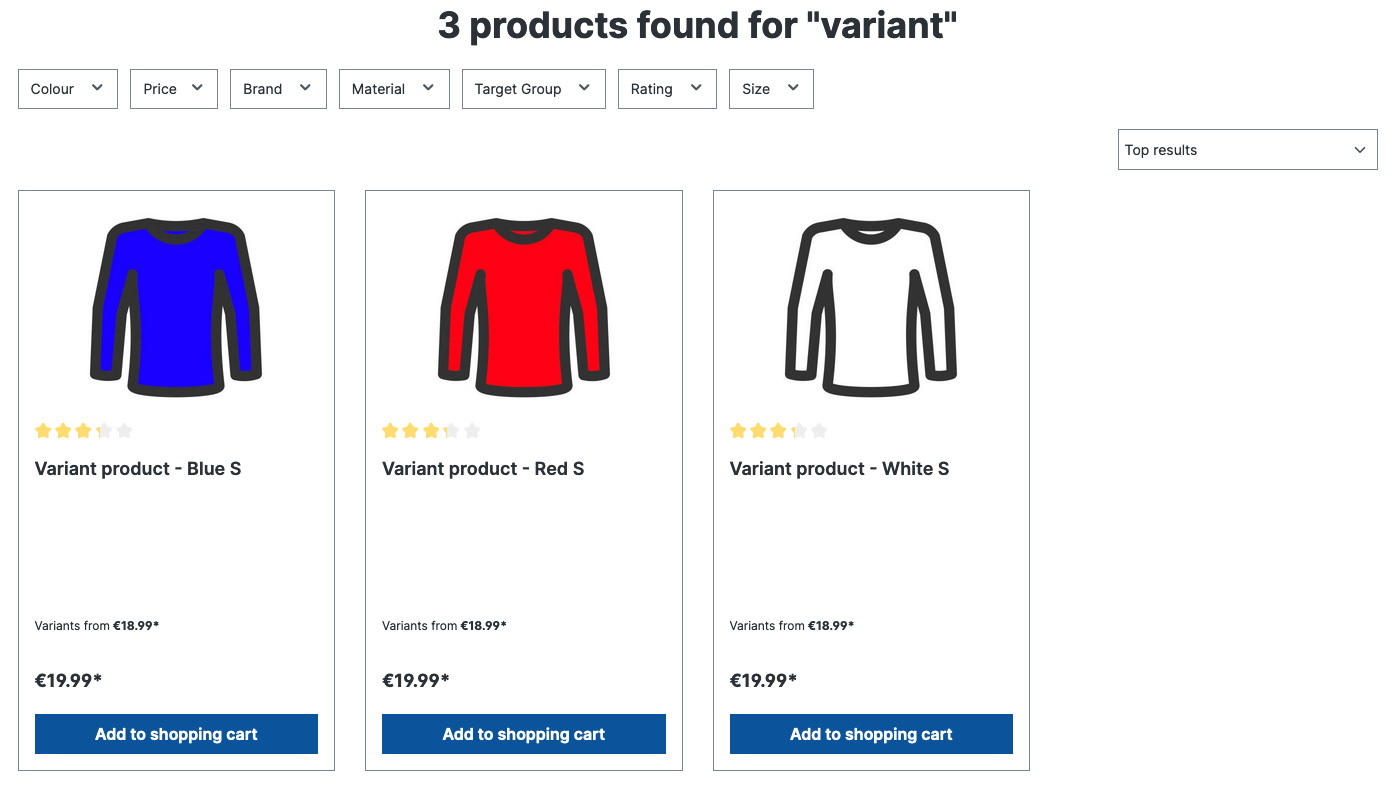Open the Colour filter dropdown
The width and height of the screenshot is (1400, 790).
coord(68,89)
